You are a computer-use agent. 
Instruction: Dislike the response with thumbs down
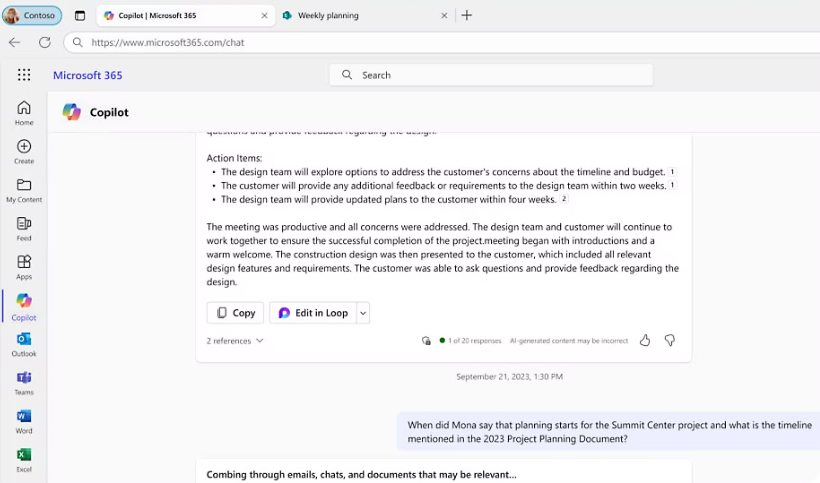(x=670, y=340)
